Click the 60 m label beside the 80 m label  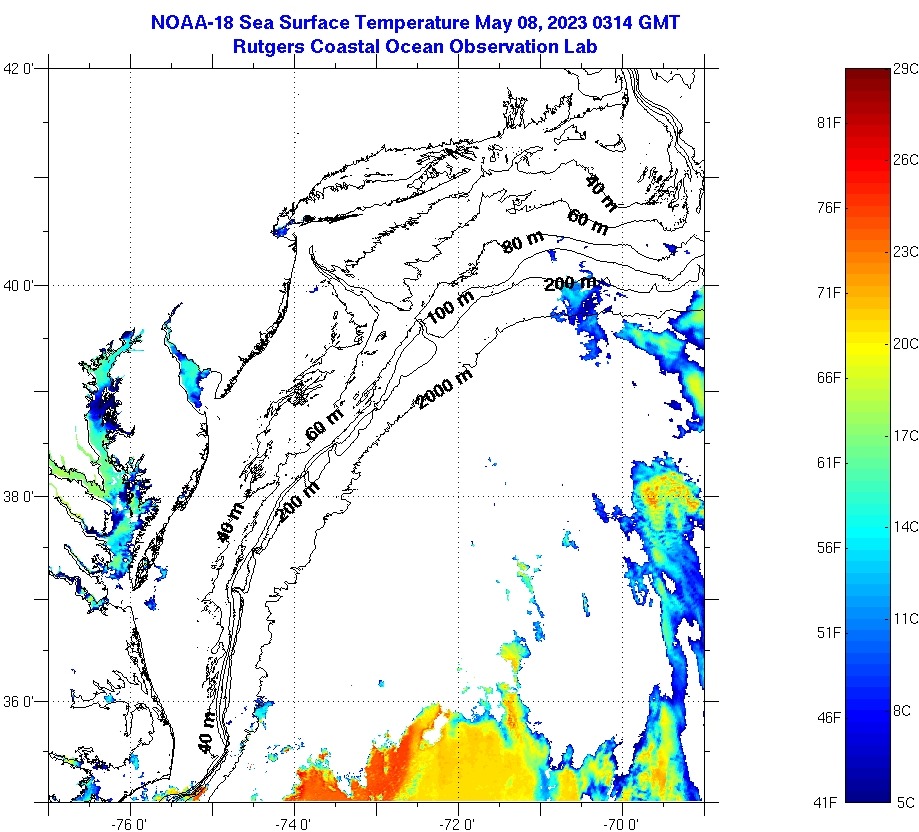(587, 221)
